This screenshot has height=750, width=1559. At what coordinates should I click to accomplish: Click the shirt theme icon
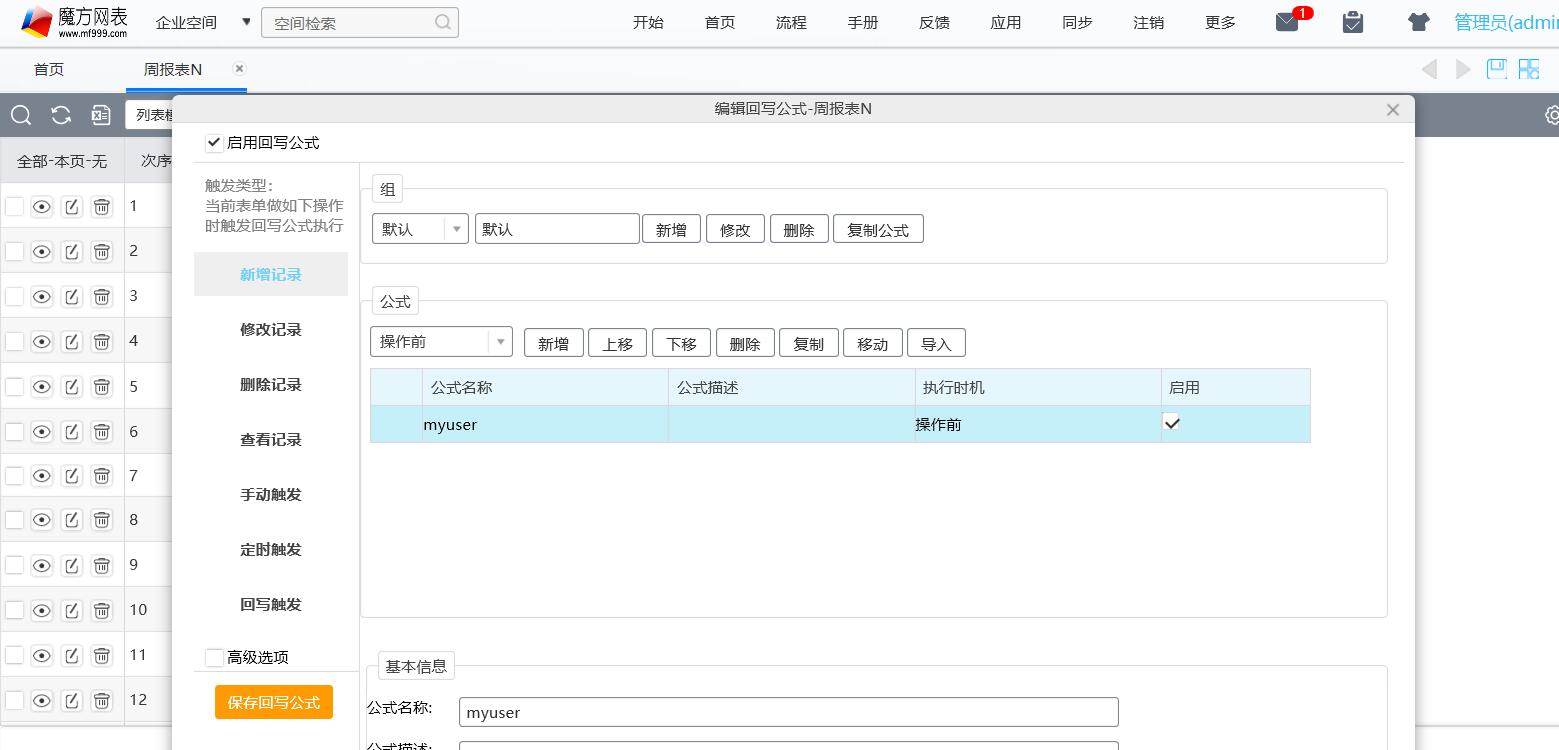tap(1418, 22)
